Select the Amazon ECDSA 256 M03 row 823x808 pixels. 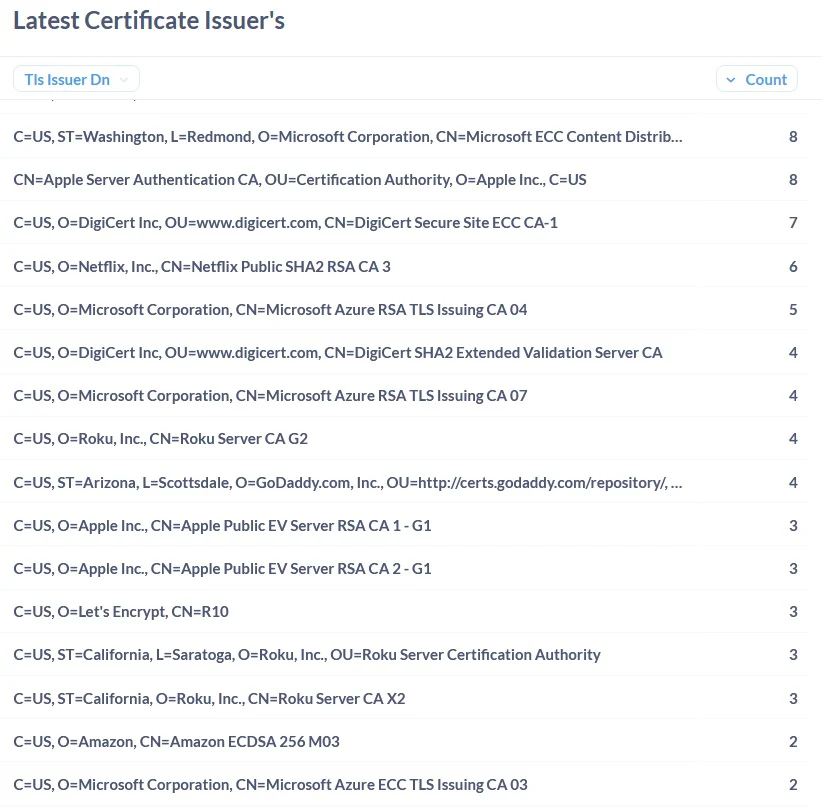[x=404, y=741]
